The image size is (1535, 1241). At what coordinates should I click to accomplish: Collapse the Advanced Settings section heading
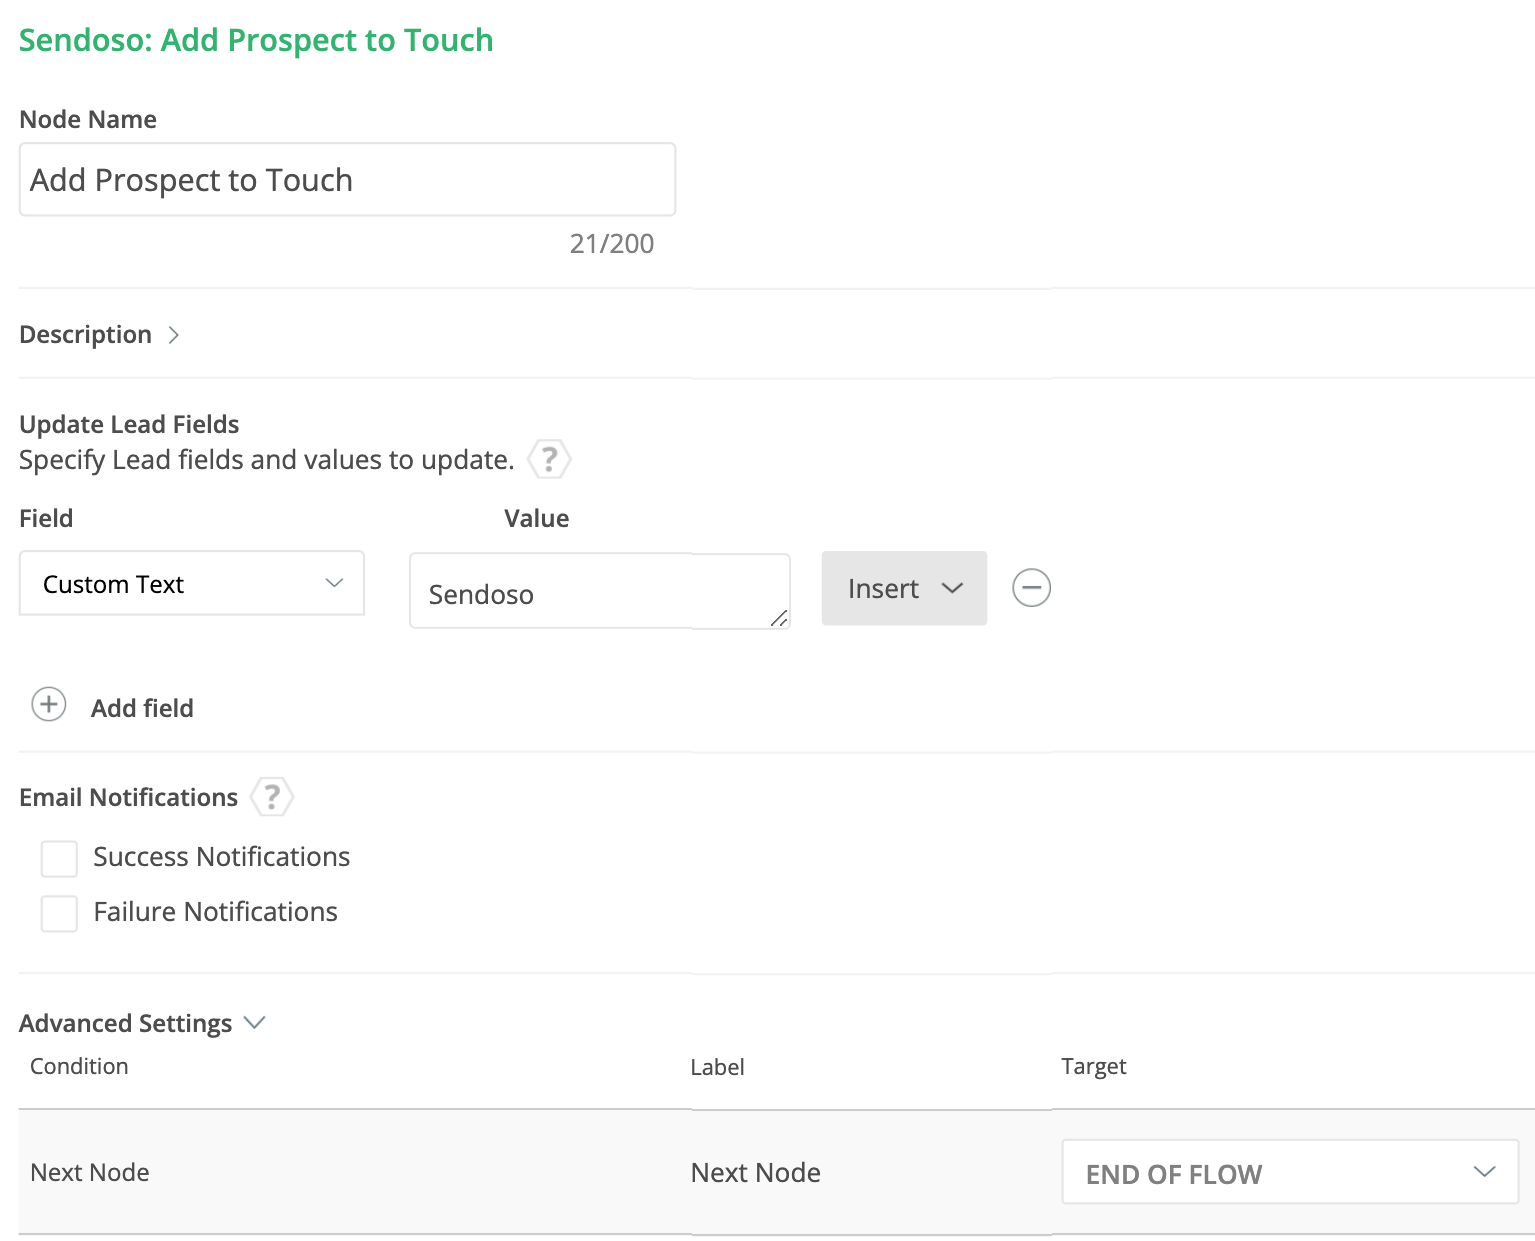tap(125, 1023)
